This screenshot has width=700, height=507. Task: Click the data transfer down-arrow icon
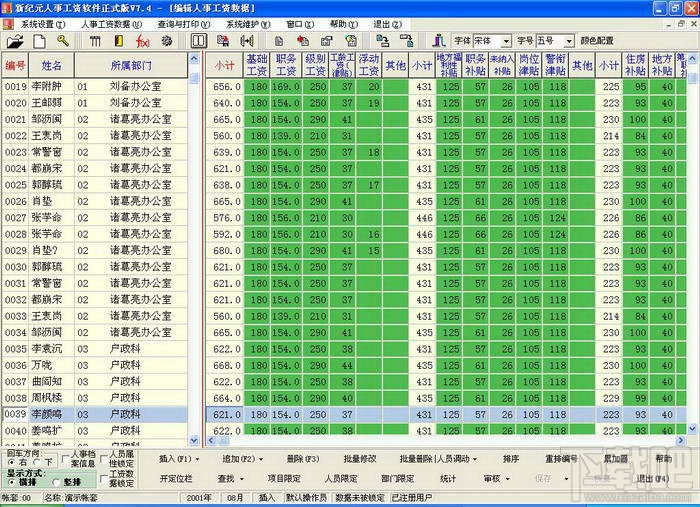point(383,42)
